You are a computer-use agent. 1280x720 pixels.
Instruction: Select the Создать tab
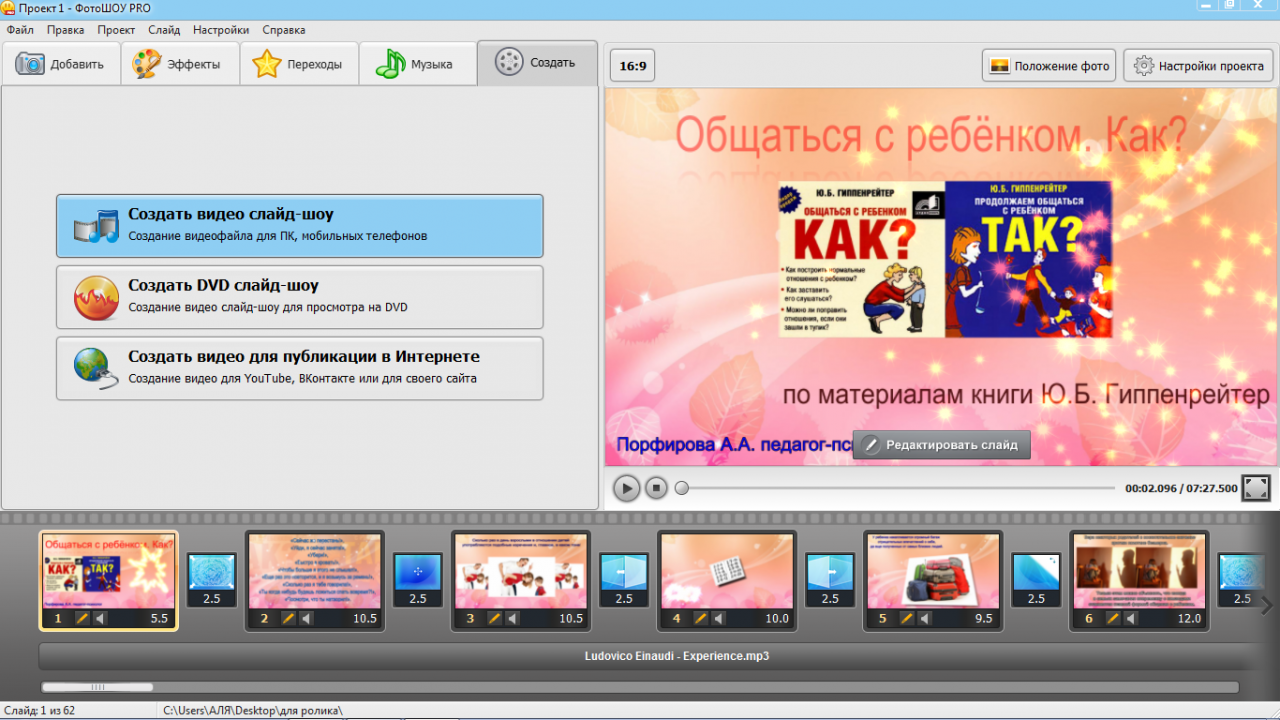tap(537, 63)
